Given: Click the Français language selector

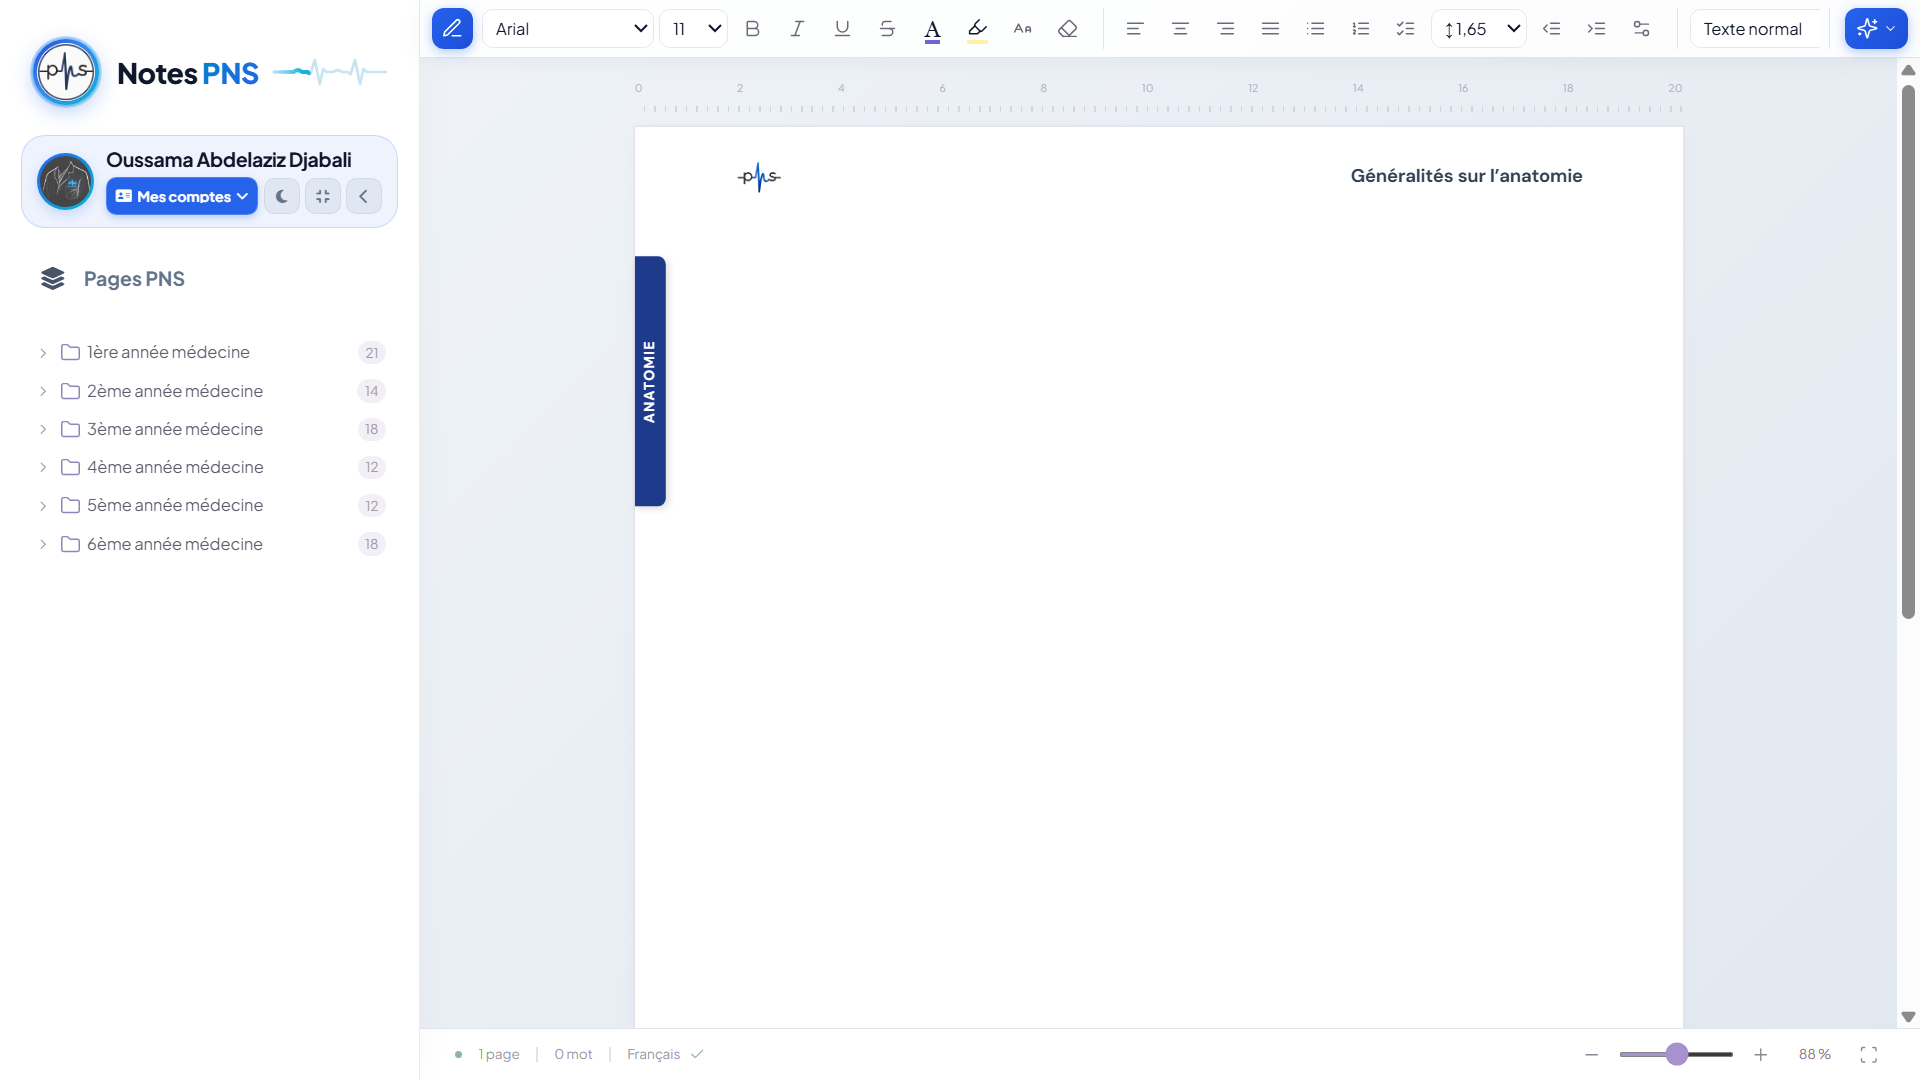Looking at the screenshot, I should click(x=665, y=1054).
